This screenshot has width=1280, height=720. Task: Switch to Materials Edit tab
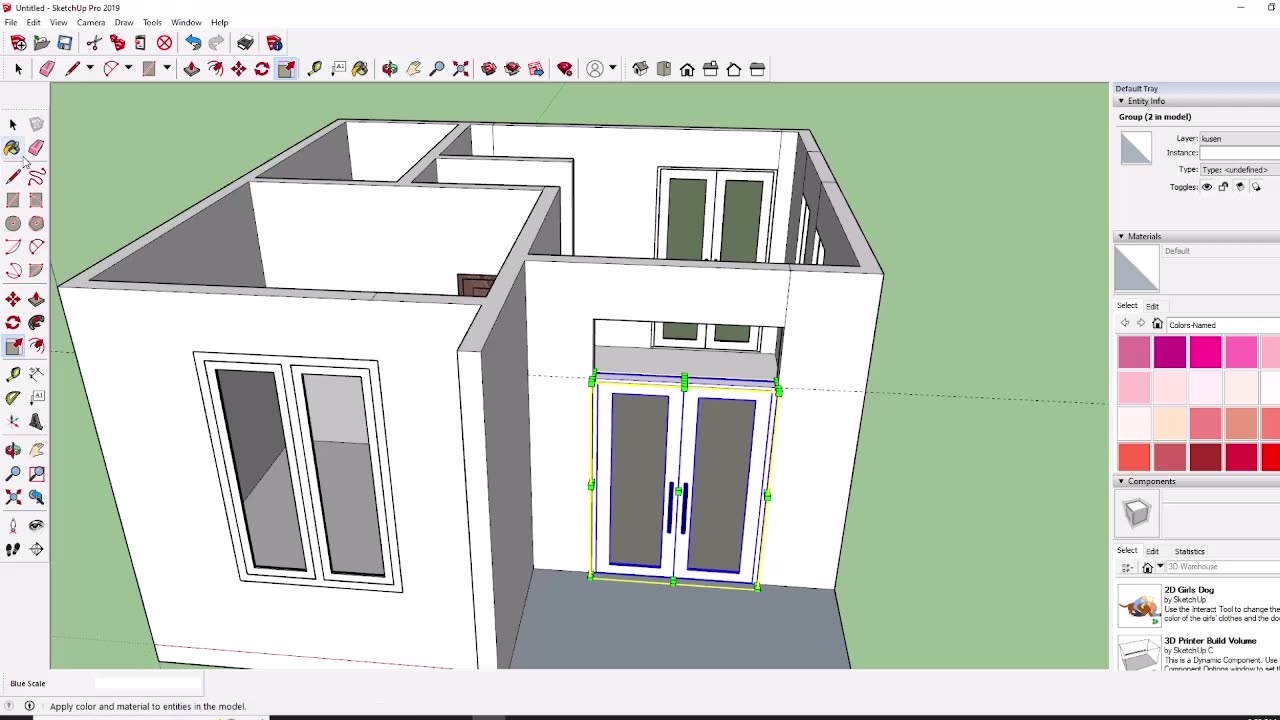(x=1152, y=306)
